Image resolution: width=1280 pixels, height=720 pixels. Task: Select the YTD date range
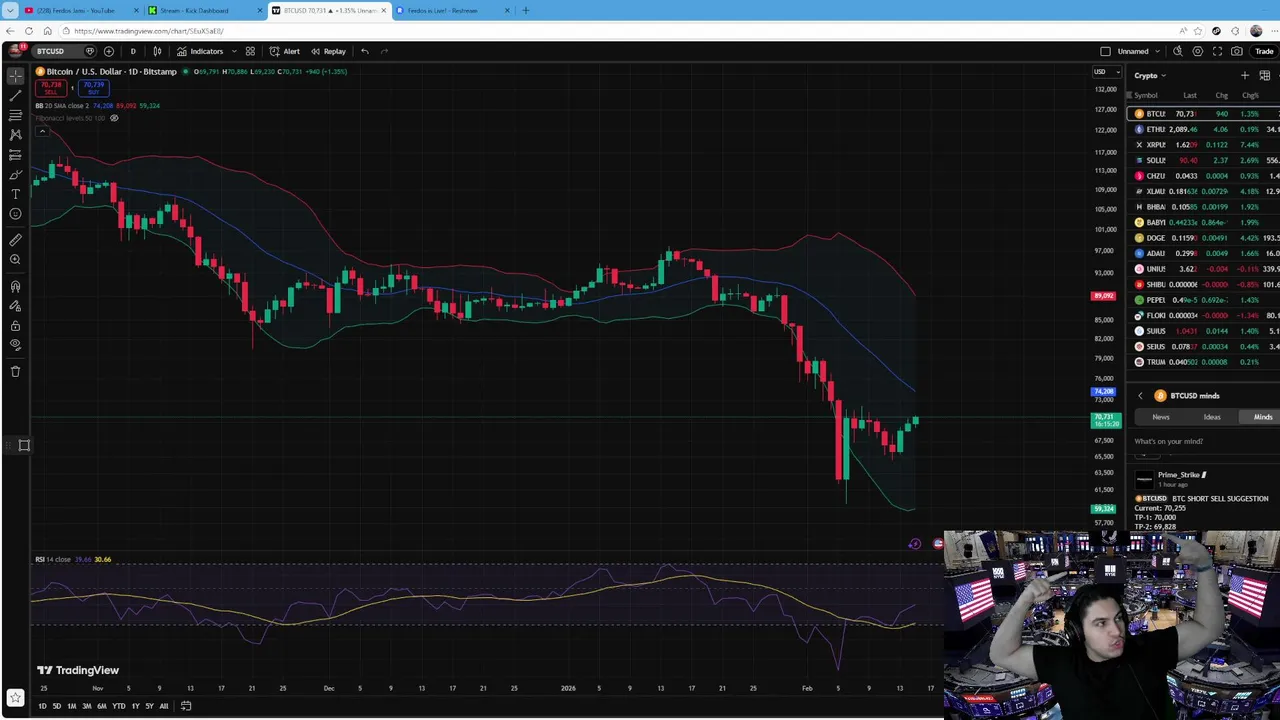tap(118, 706)
